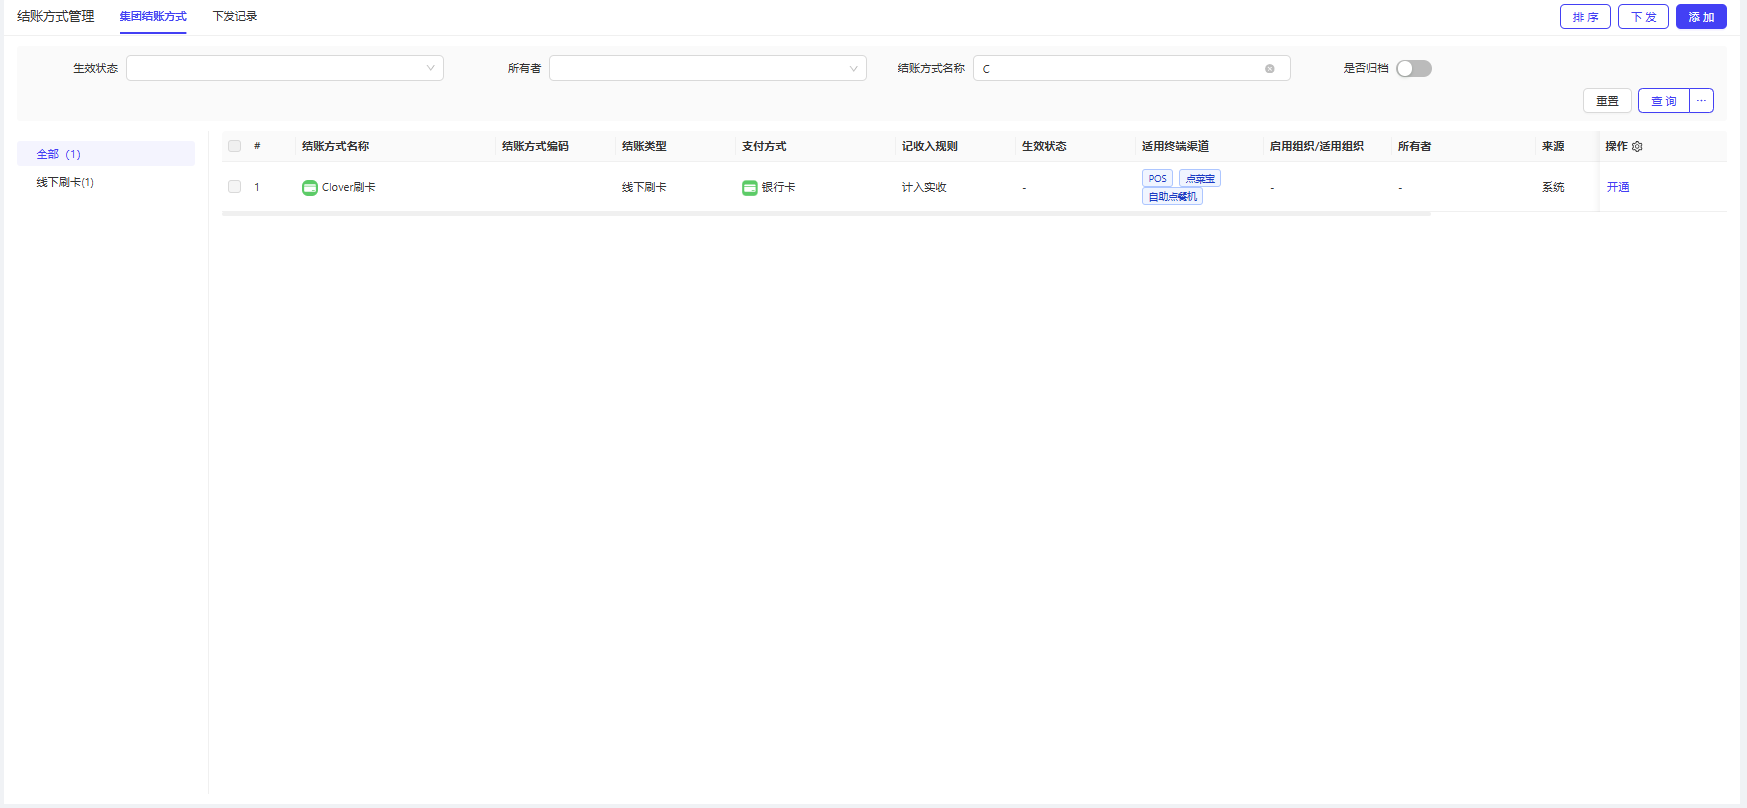Click the green Clover刷卡 card icon
The height and width of the screenshot is (808, 1747).
310,187
